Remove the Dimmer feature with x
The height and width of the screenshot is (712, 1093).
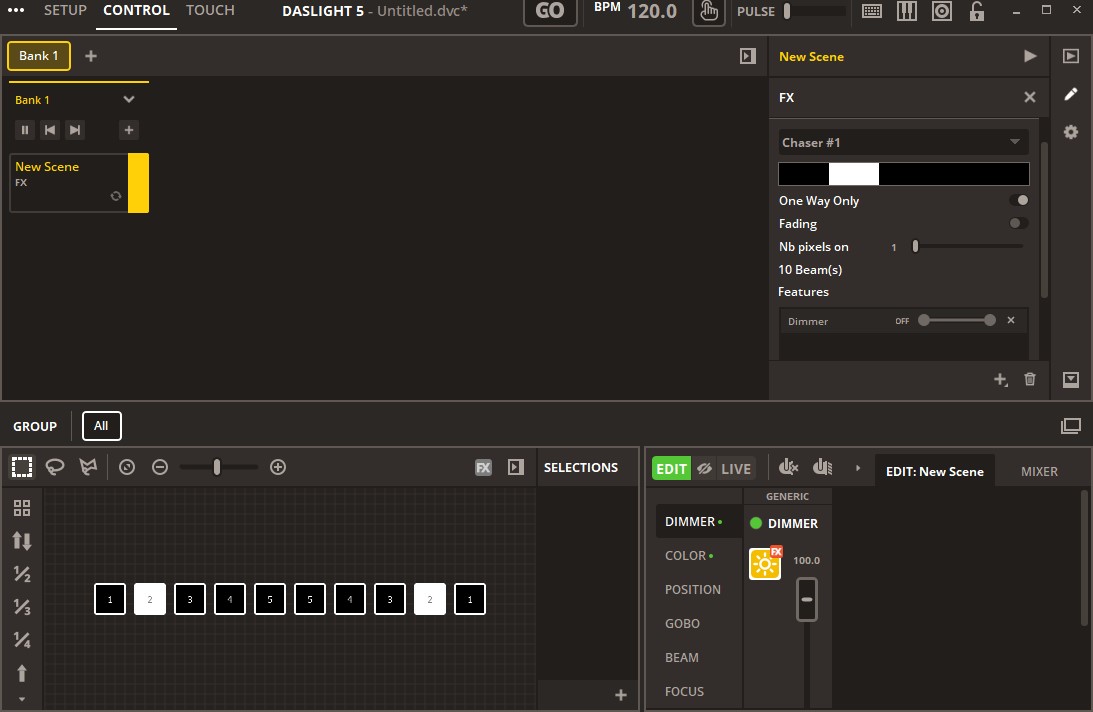point(1011,321)
